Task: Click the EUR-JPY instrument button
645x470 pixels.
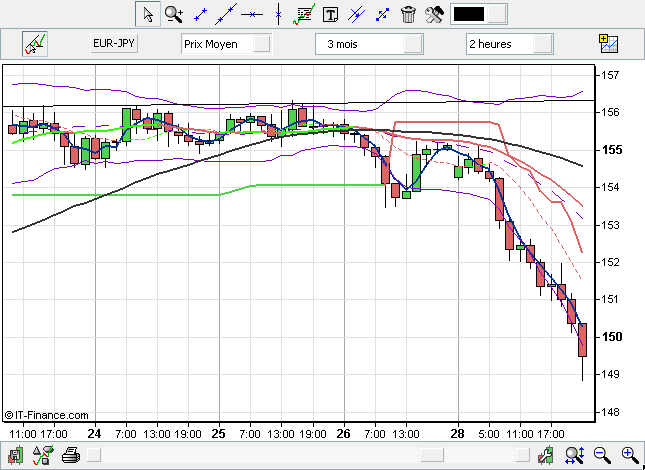Action: pyautogui.click(x=113, y=44)
